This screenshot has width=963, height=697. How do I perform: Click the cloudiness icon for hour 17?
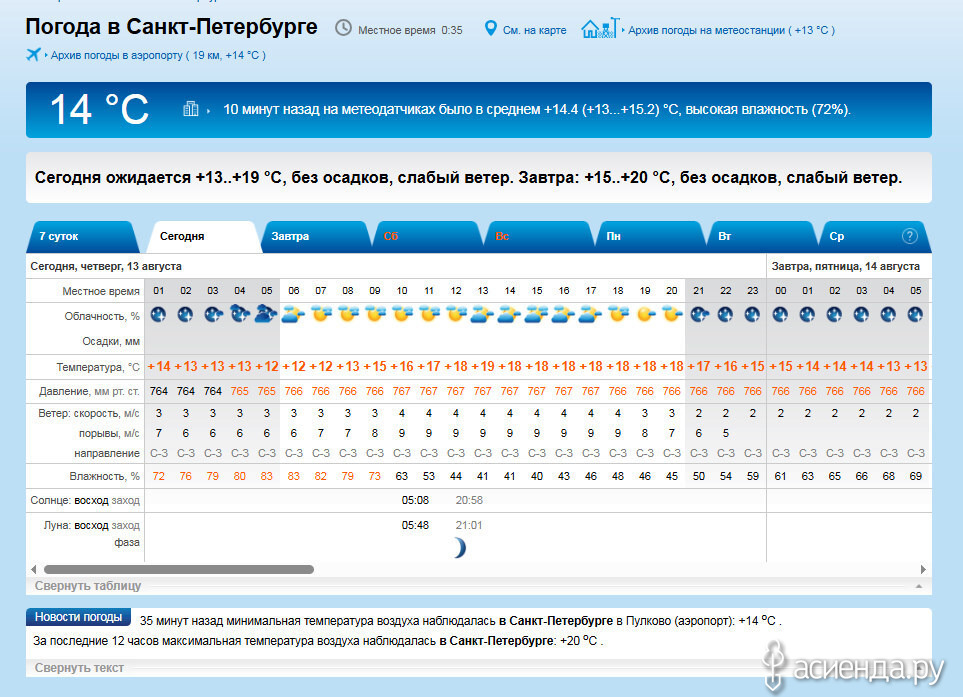coord(591,314)
